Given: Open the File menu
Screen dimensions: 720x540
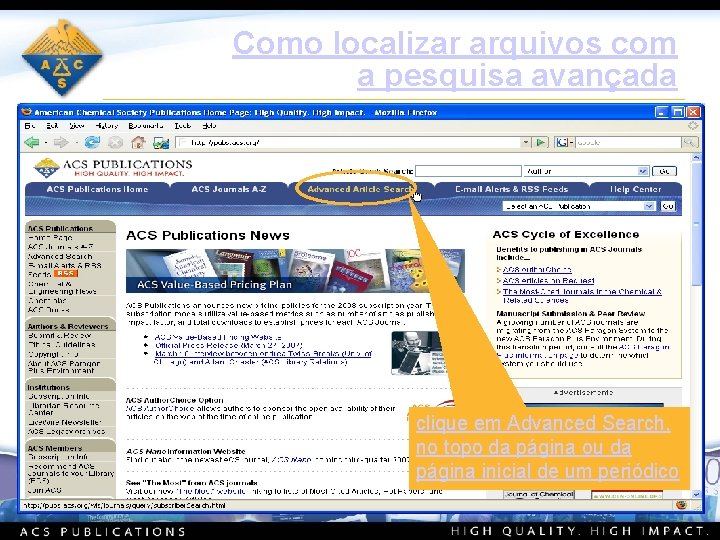Looking at the screenshot, I should coord(30,125).
